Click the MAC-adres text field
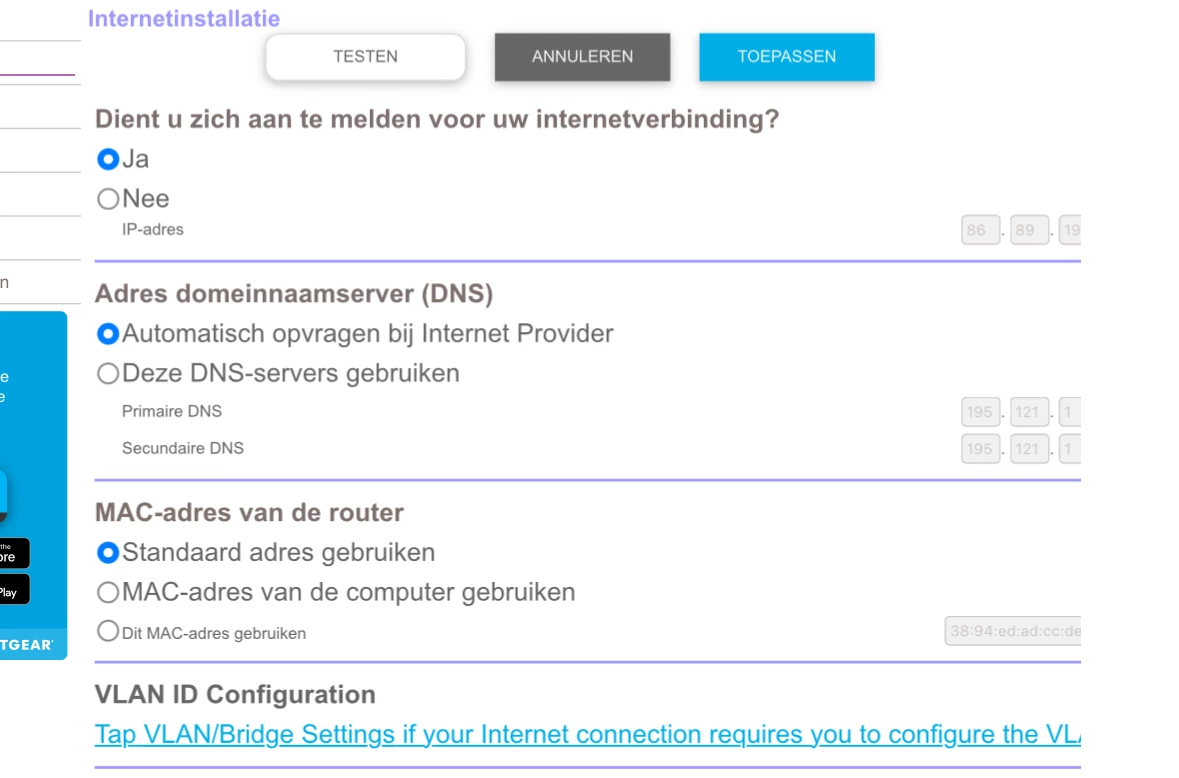Screen dimensions: 1179x778 (1013, 632)
